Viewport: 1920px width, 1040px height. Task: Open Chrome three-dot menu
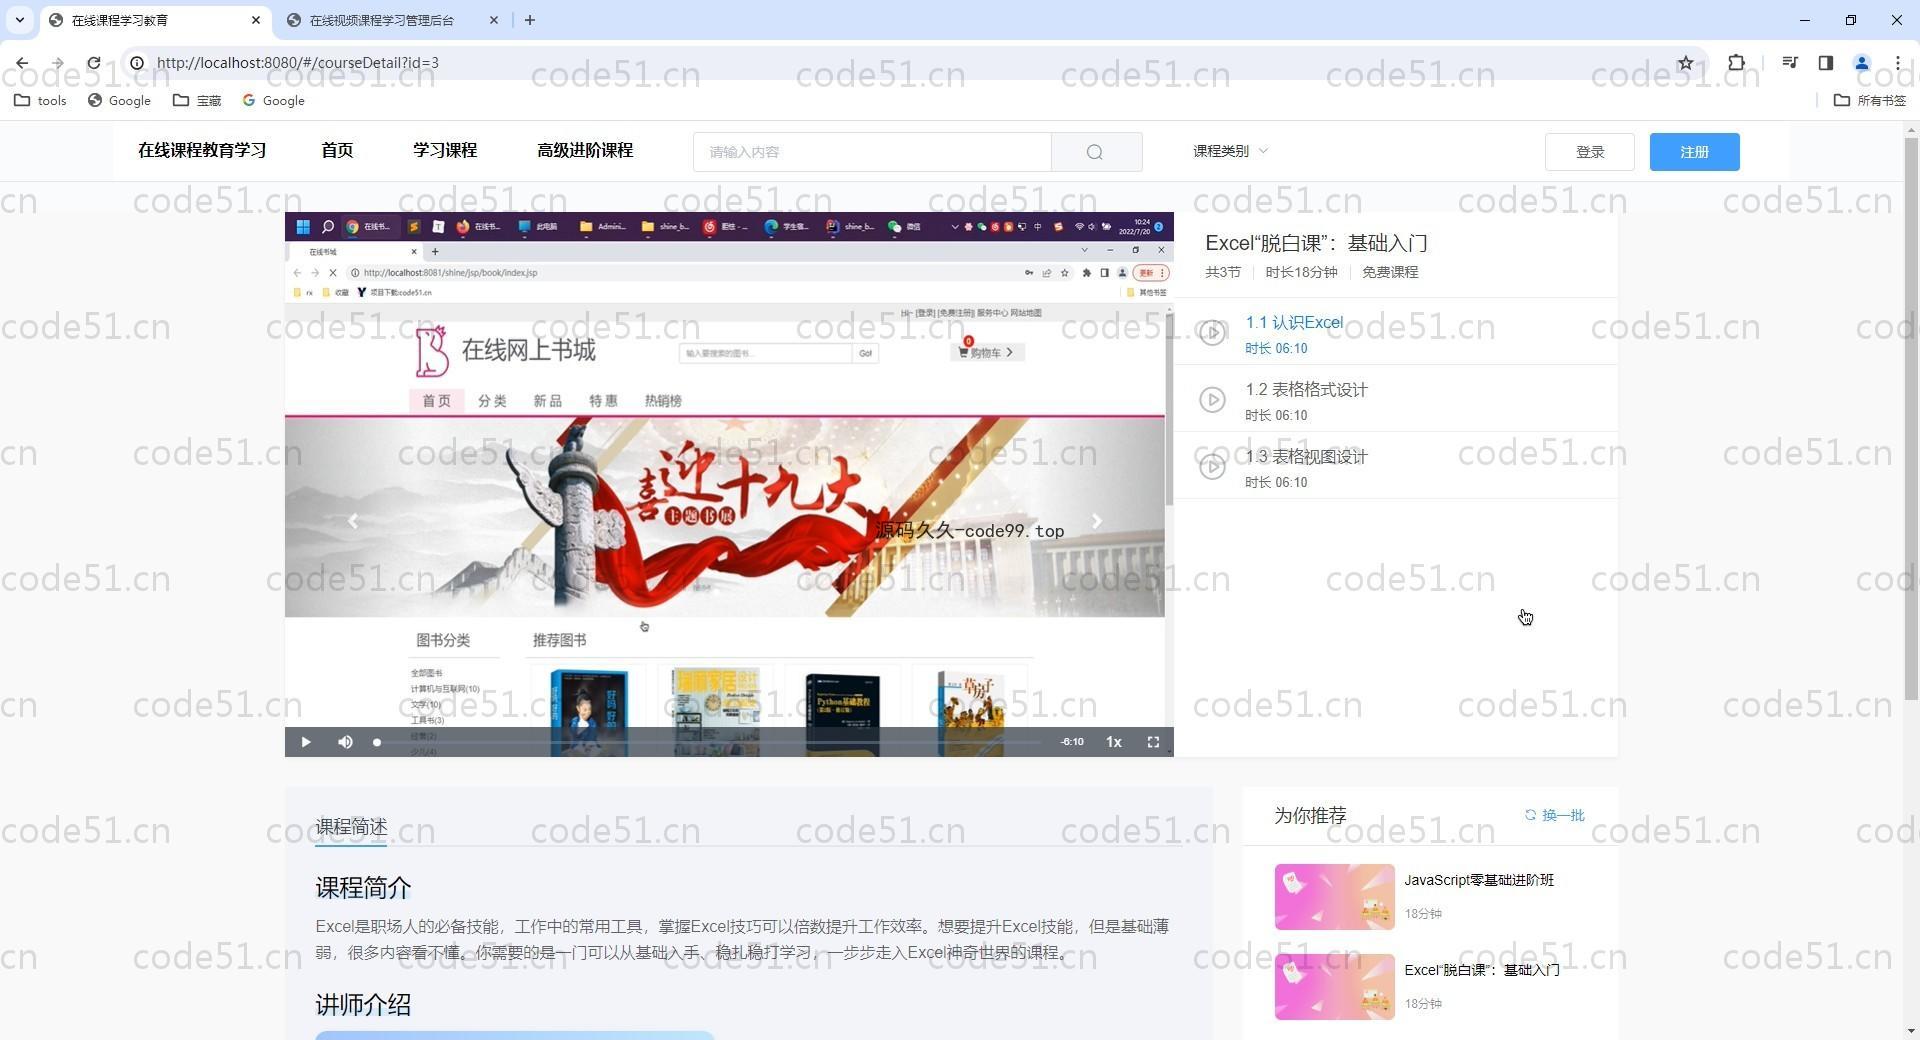pos(1898,63)
